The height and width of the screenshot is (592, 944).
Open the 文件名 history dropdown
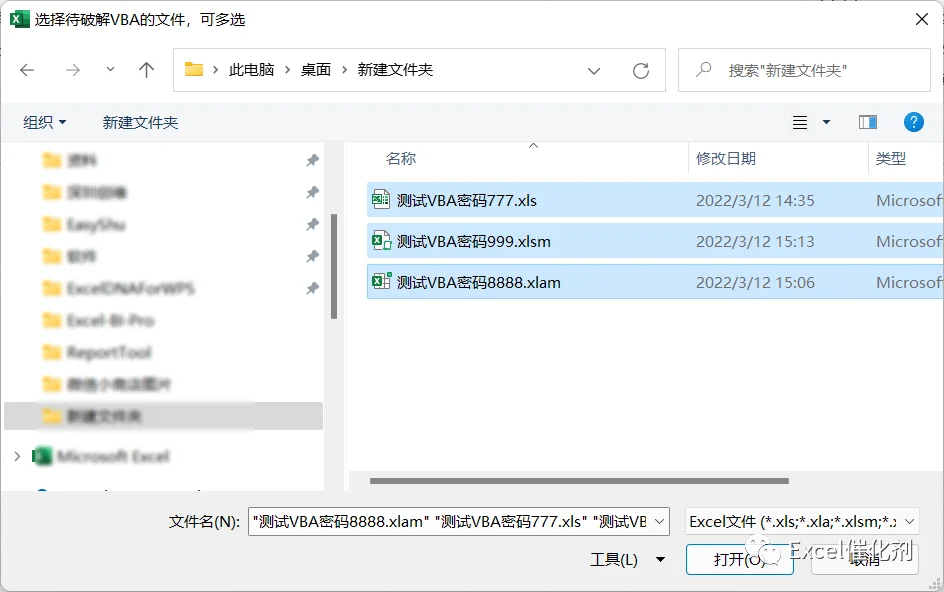660,521
